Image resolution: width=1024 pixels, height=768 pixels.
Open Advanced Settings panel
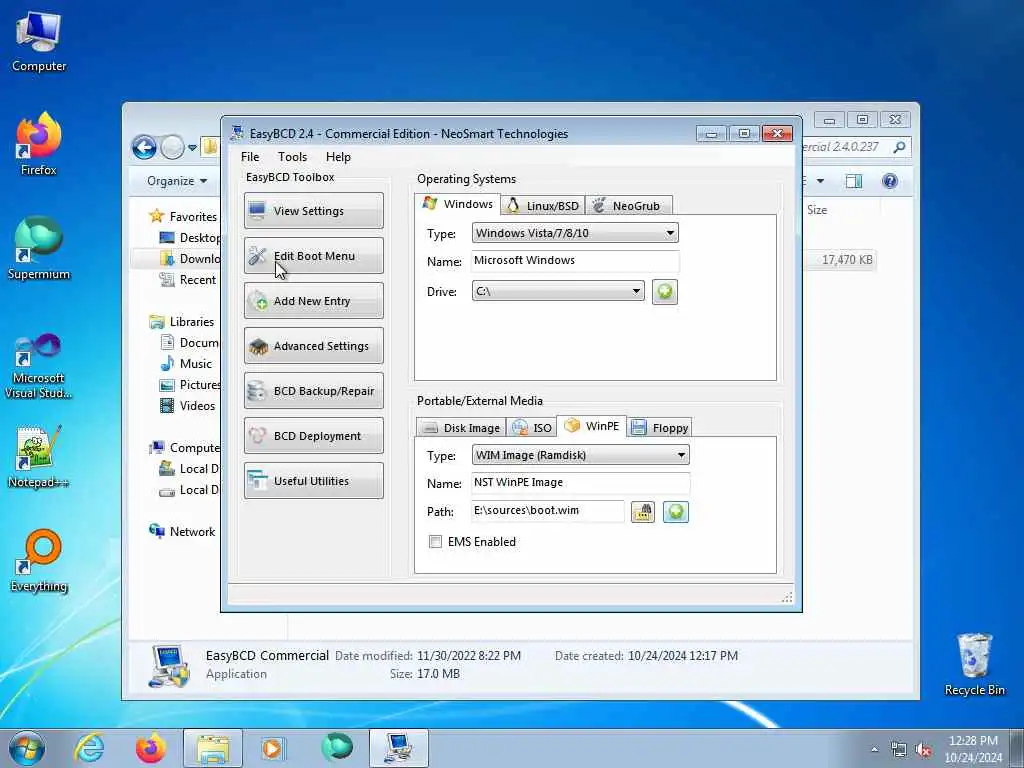(313, 345)
